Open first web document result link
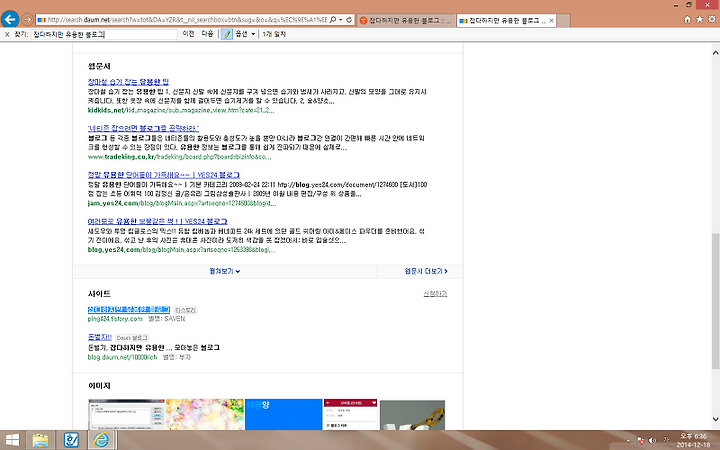 pos(128,82)
